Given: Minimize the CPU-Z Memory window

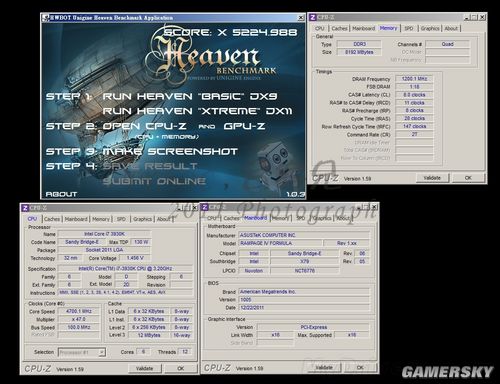Looking at the screenshot, I should click(467, 17).
